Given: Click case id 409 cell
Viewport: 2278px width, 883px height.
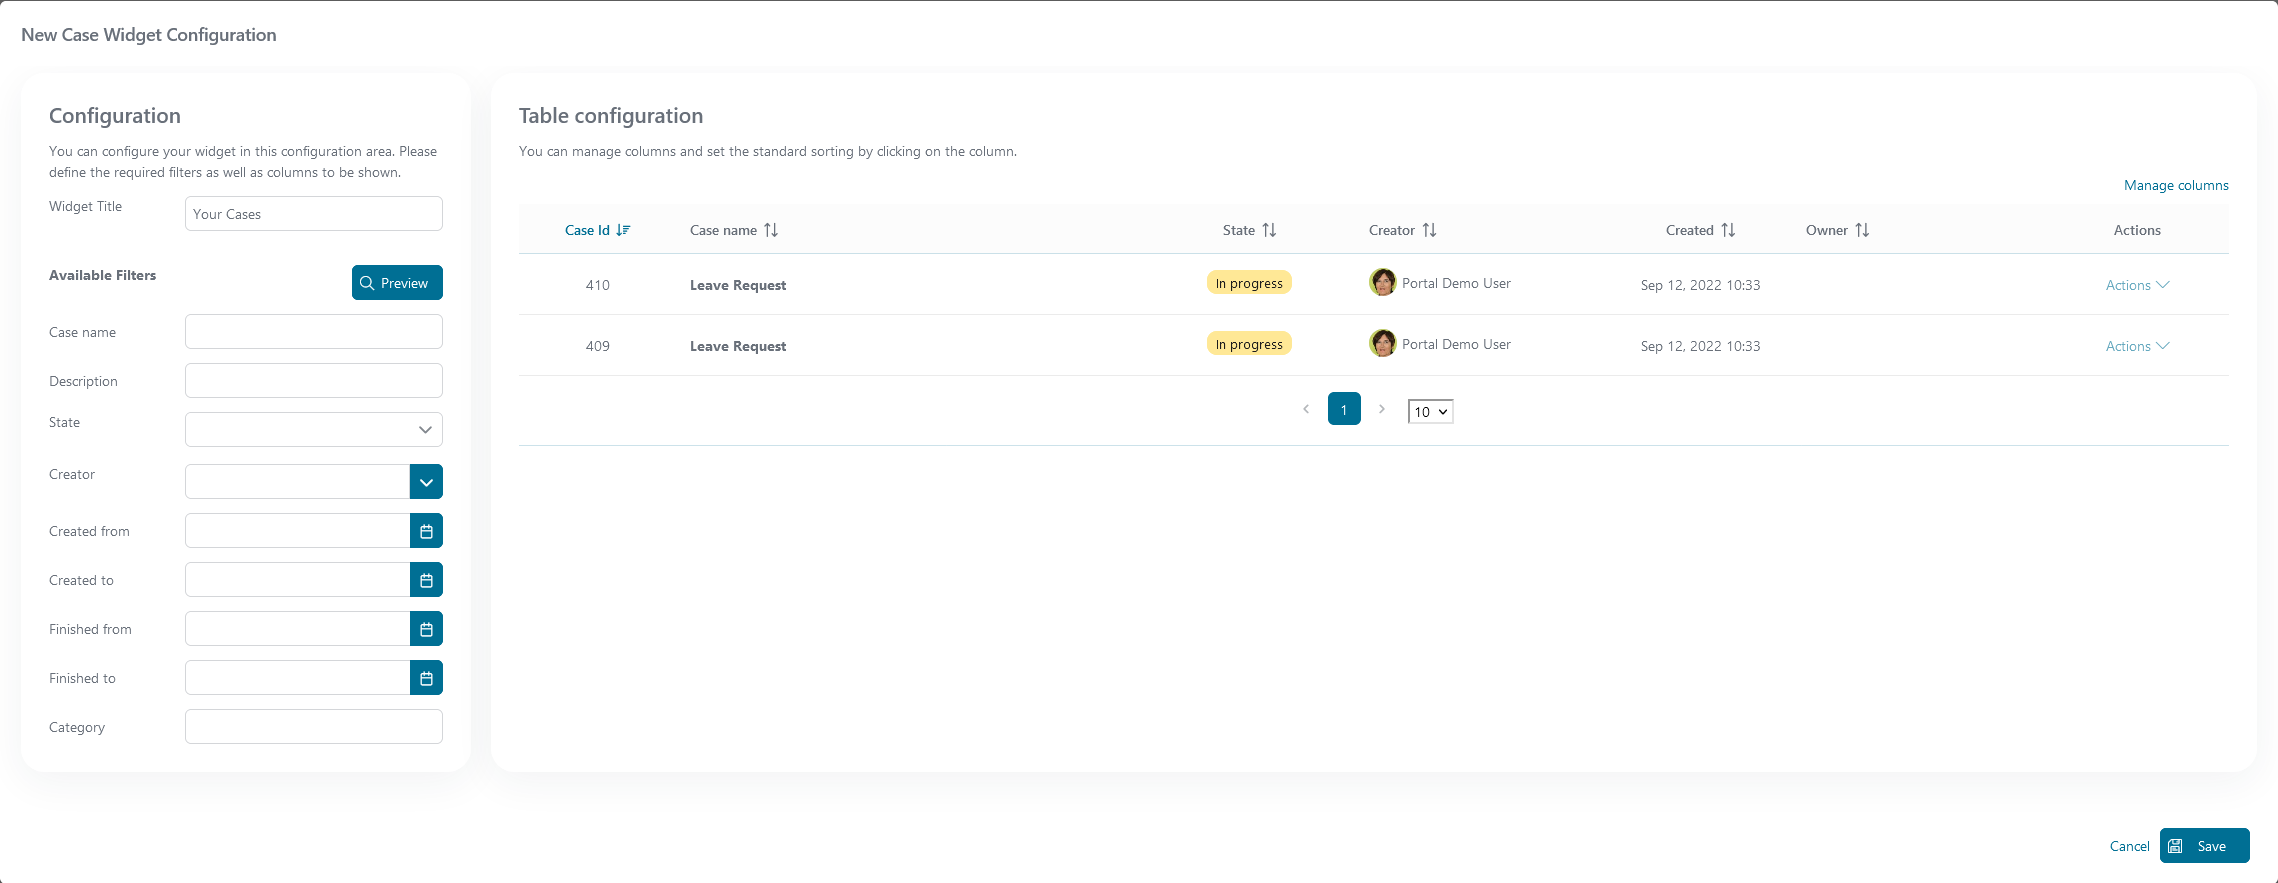Looking at the screenshot, I should pyautogui.click(x=597, y=346).
